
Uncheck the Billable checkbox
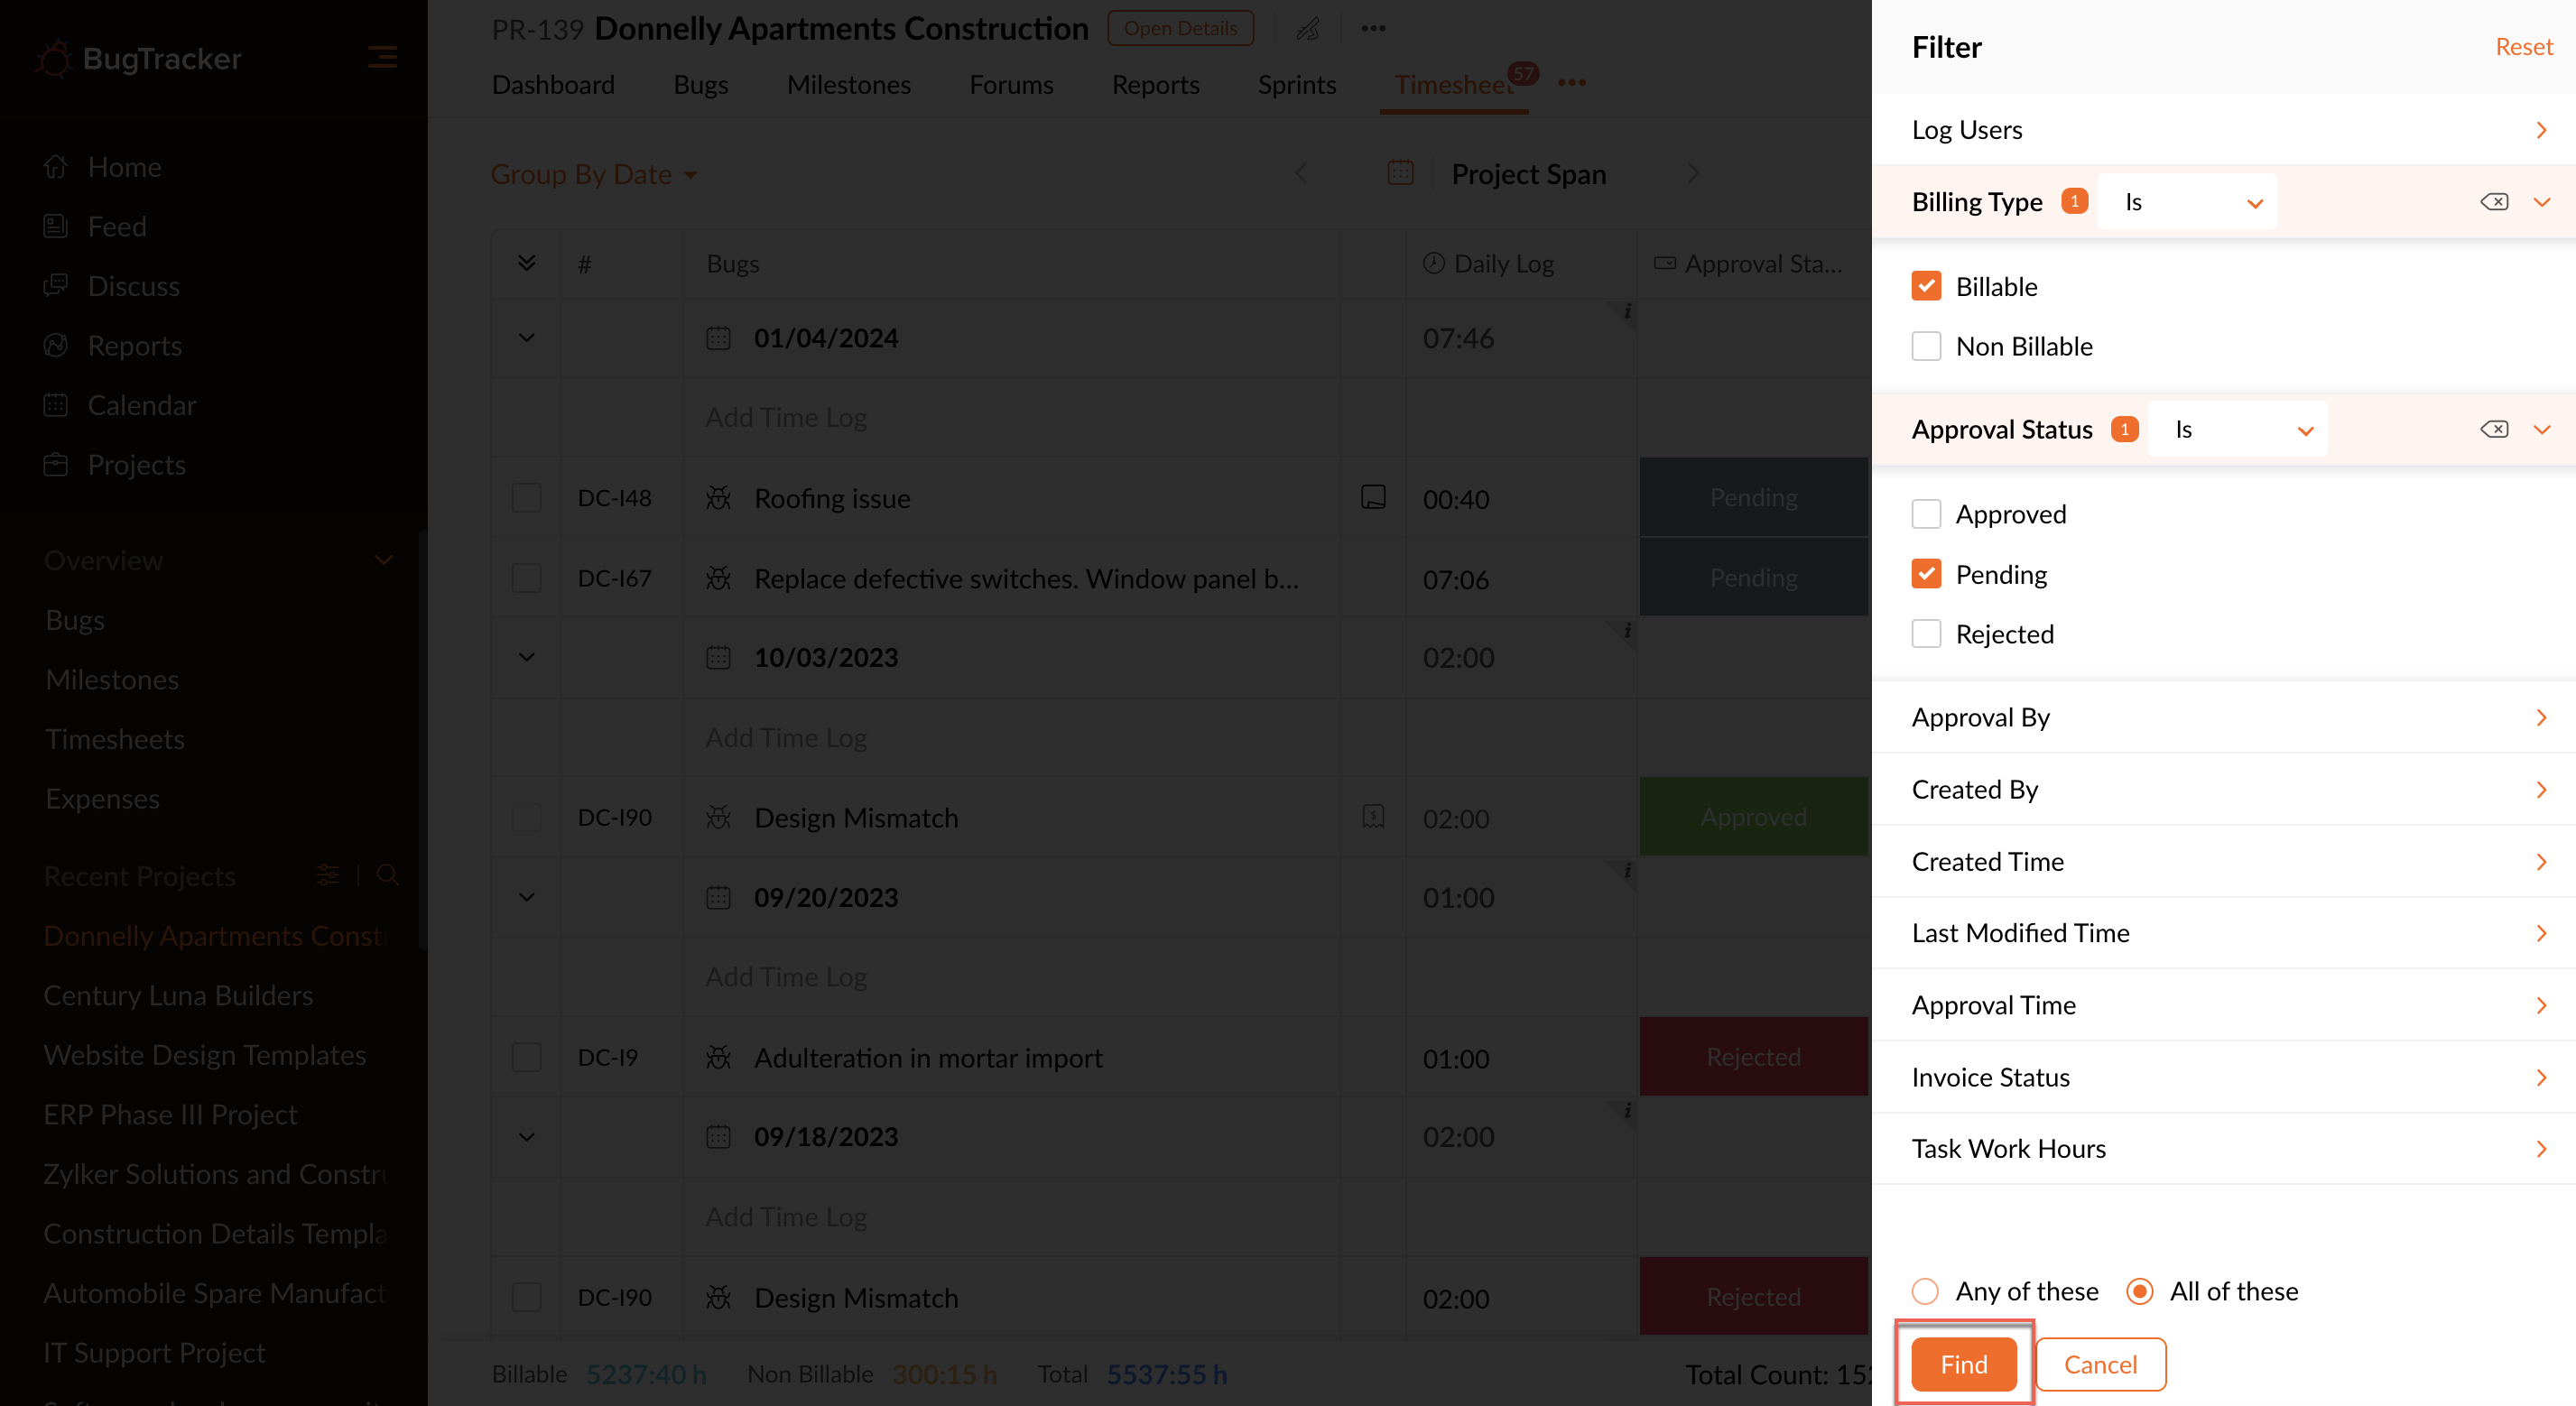[1926, 286]
